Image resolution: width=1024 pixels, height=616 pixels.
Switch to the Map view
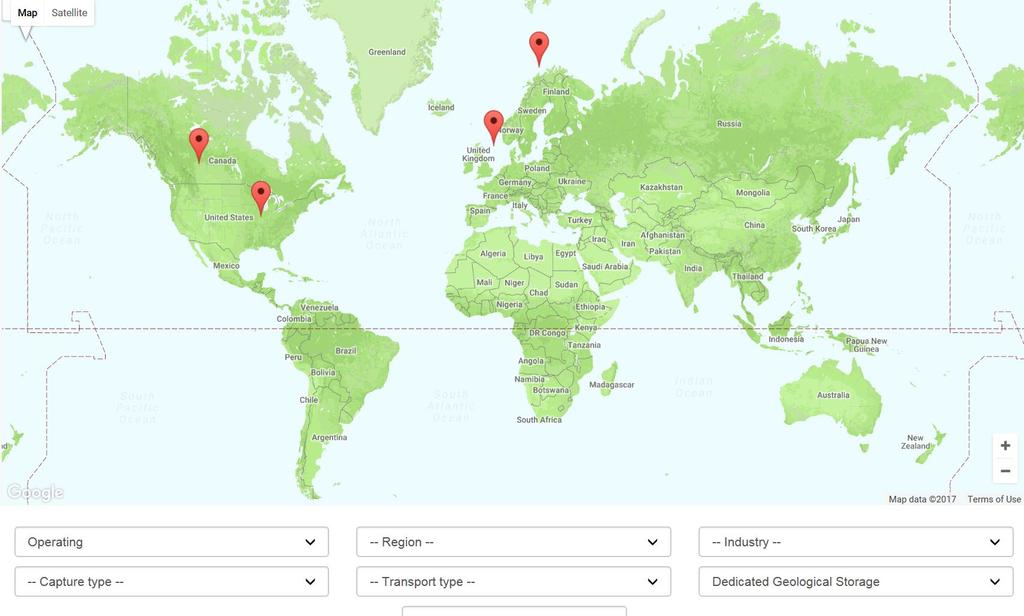tap(27, 12)
